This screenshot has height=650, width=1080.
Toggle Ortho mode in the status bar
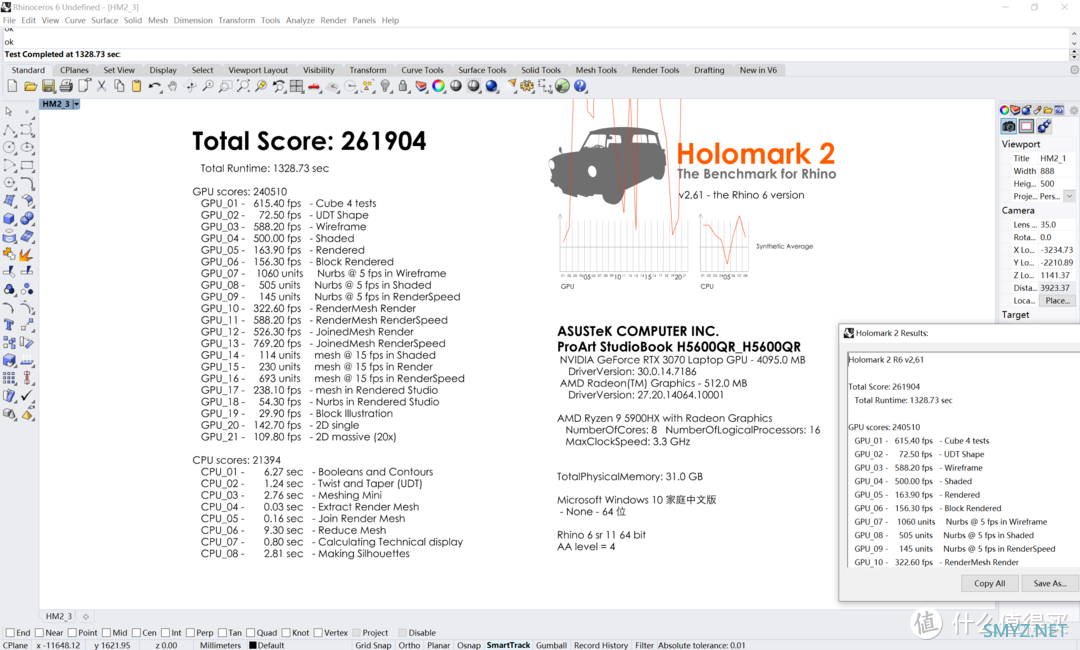point(409,645)
